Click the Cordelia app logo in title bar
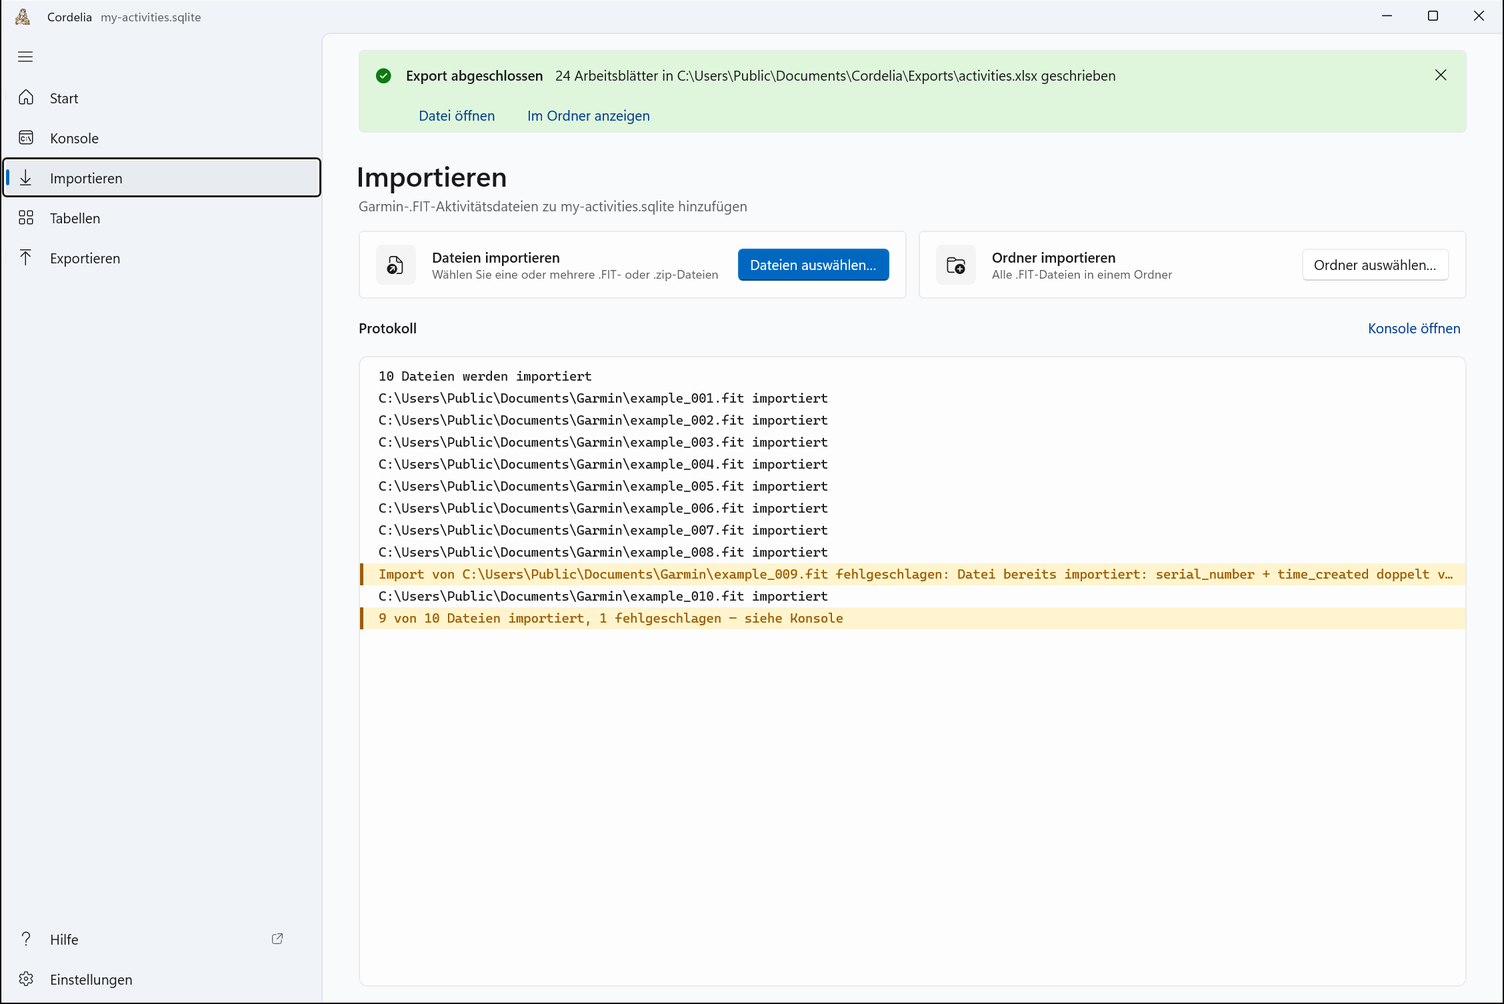Viewport: 1504px width, 1004px height. click(22, 17)
